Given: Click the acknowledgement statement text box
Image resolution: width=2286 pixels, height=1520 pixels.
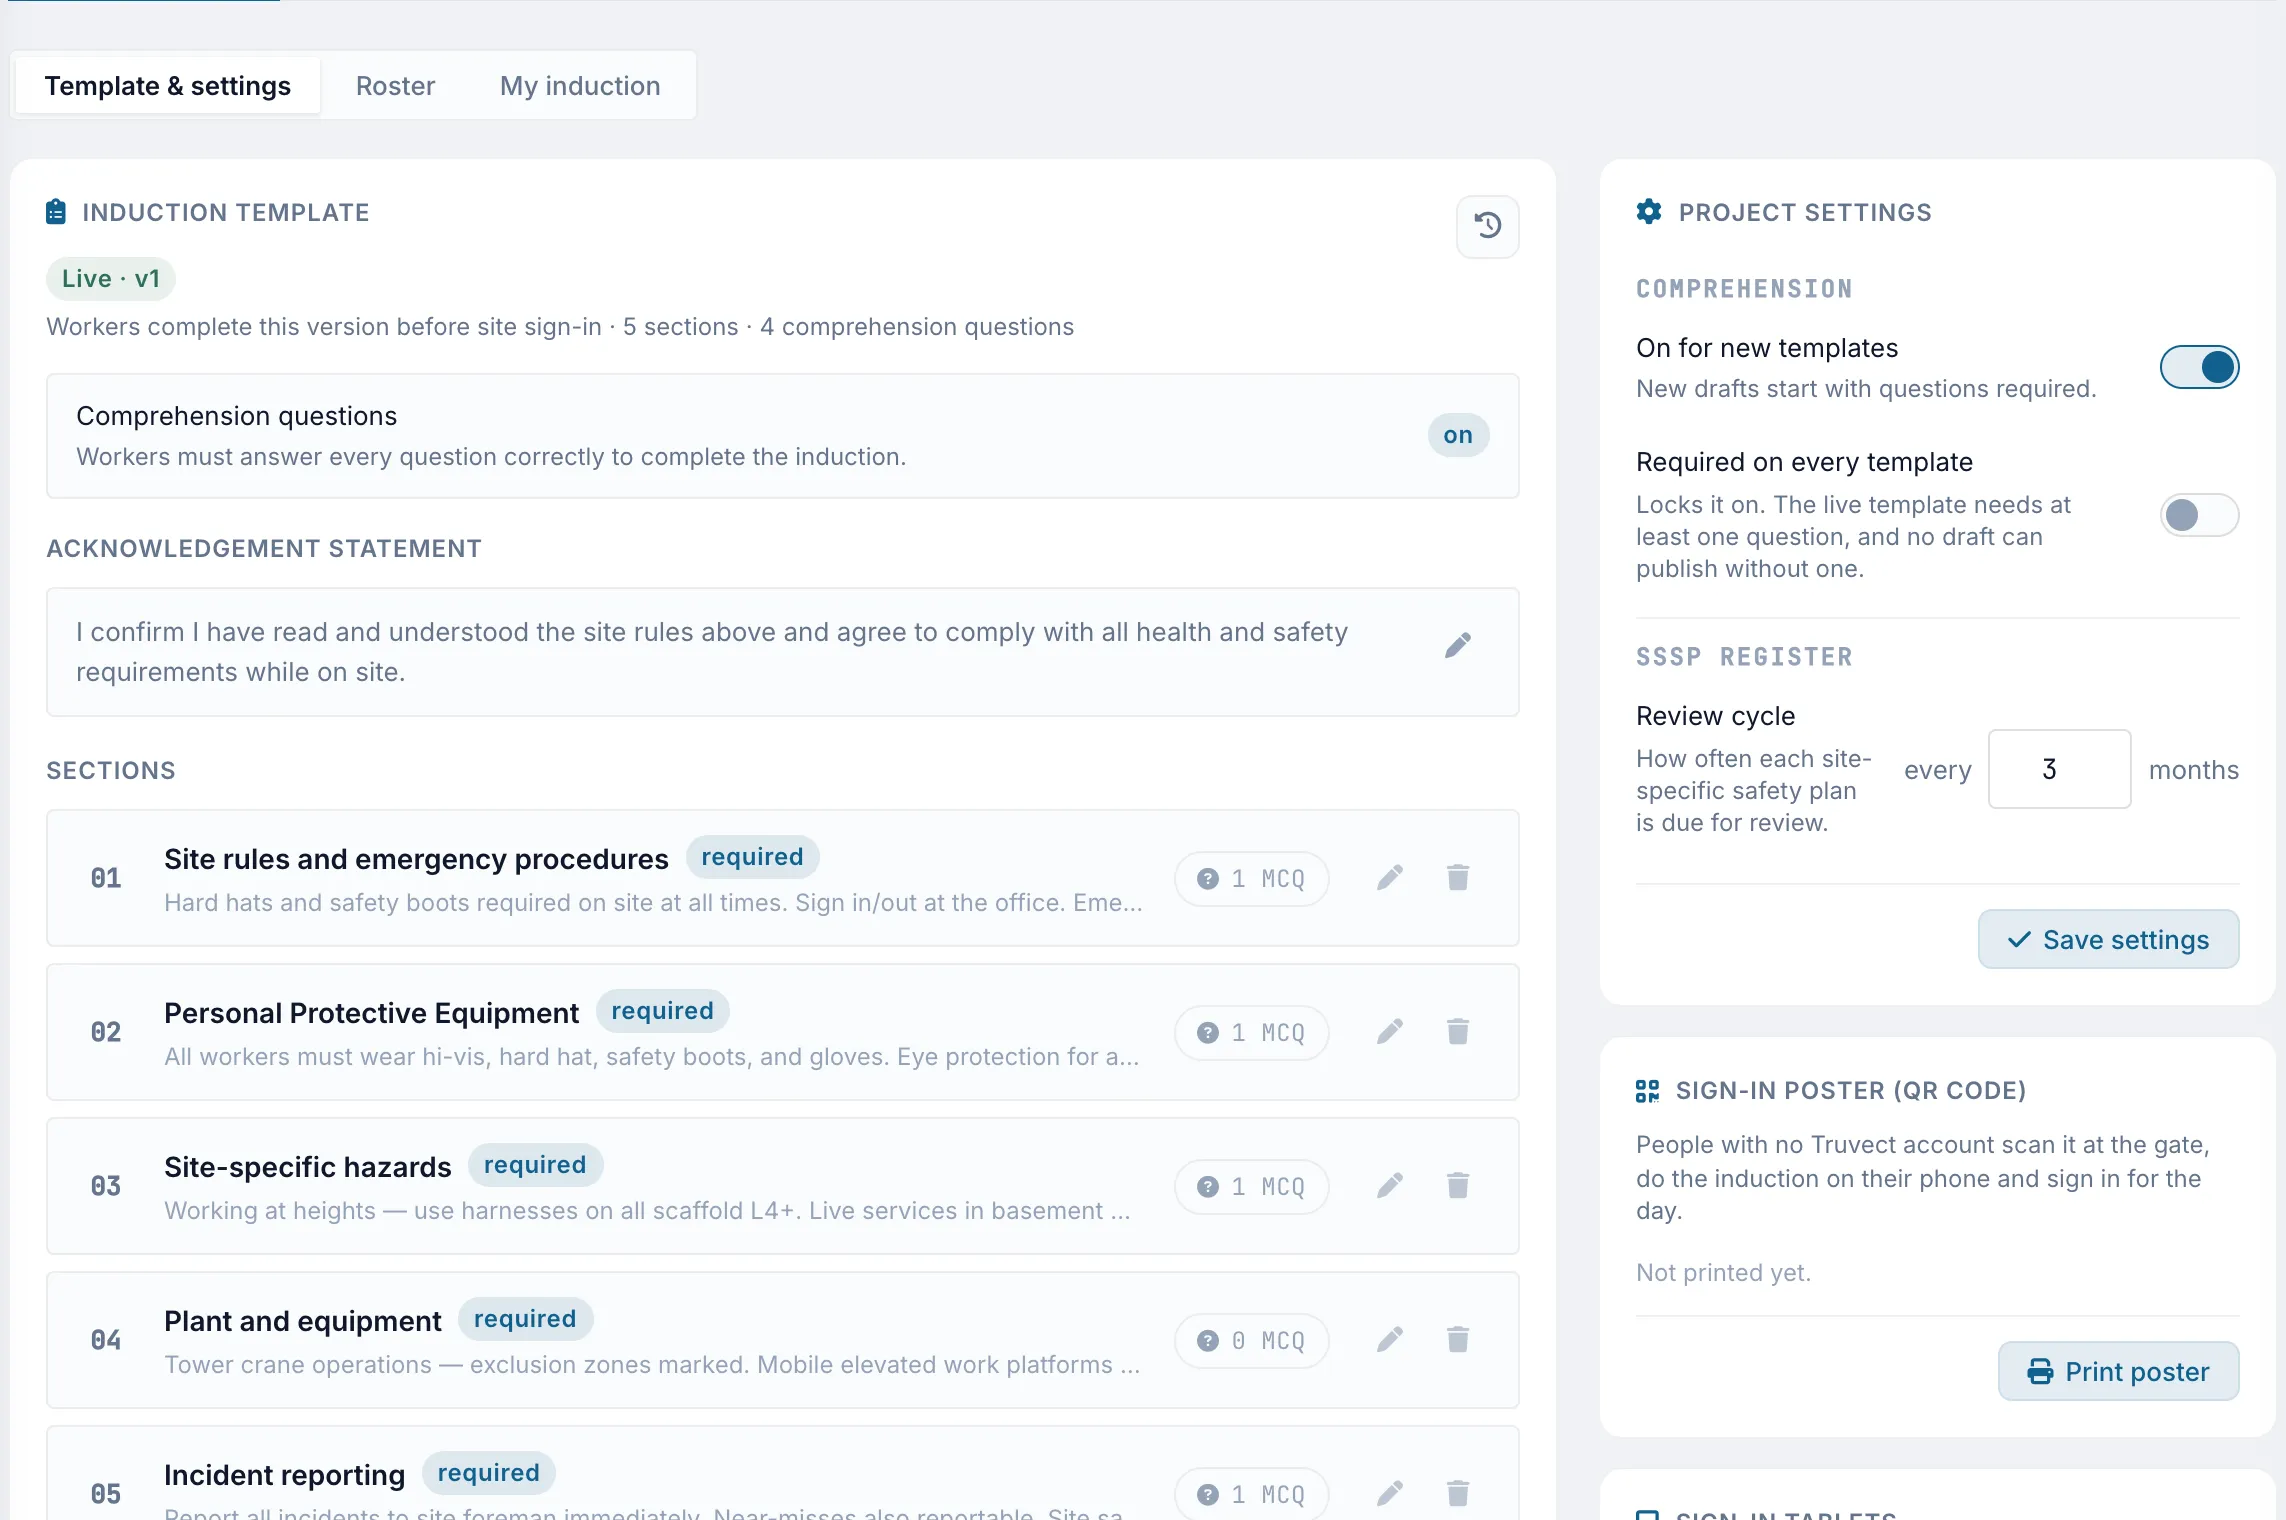Looking at the screenshot, I should (x=782, y=652).
